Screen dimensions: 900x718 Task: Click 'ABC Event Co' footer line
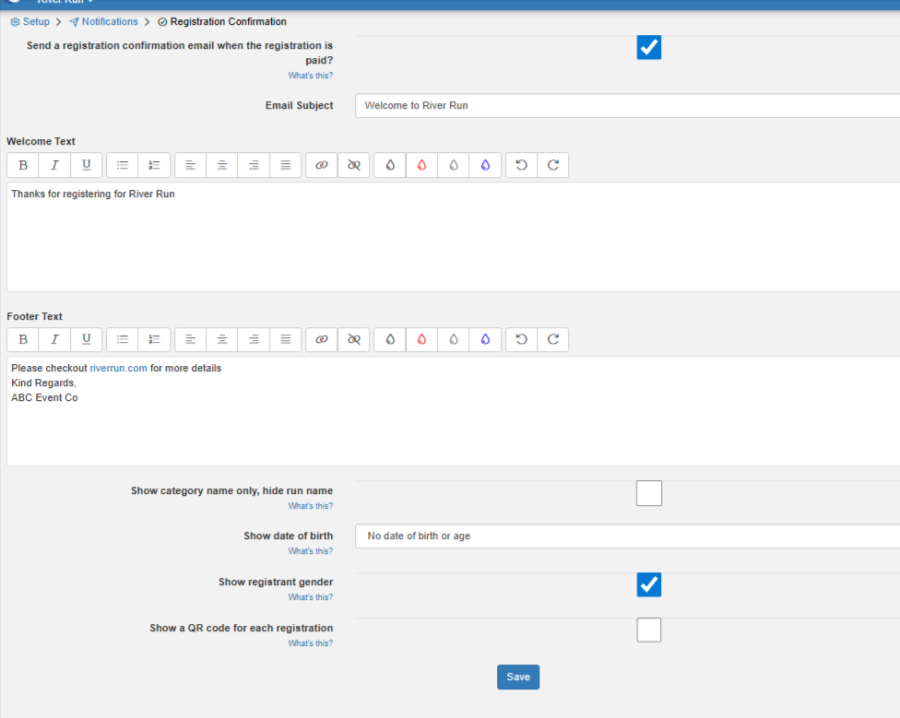(44, 398)
